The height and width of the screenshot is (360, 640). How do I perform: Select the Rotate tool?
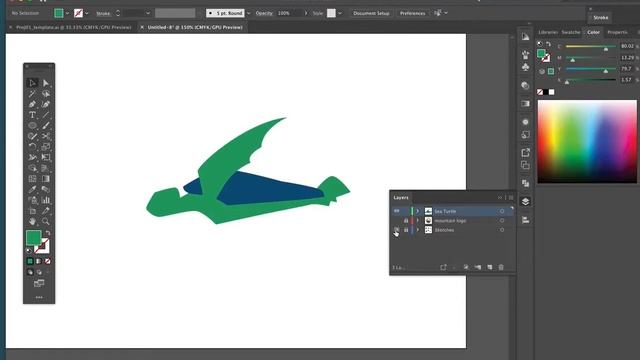click(32, 147)
